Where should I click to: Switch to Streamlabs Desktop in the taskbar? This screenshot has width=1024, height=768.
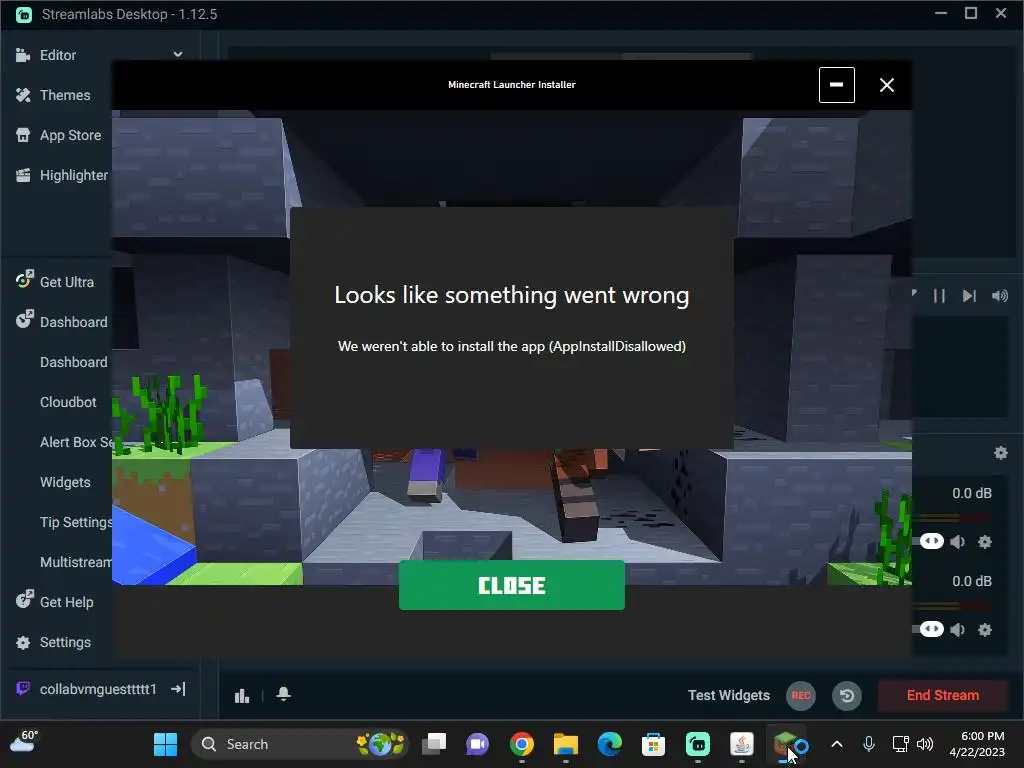tap(697, 744)
